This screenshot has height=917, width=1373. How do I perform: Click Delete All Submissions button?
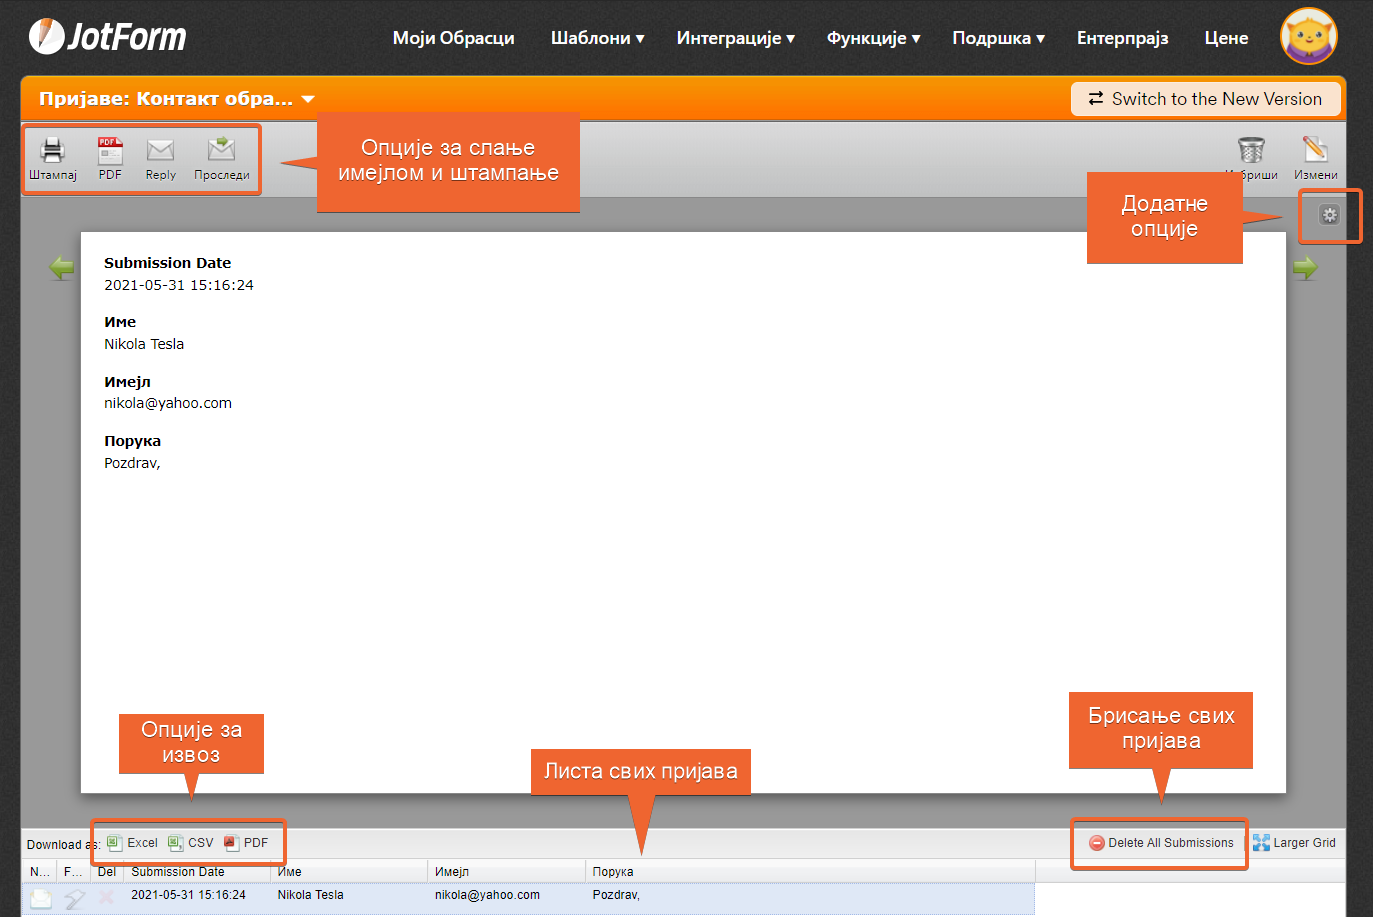pyautogui.click(x=1161, y=843)
